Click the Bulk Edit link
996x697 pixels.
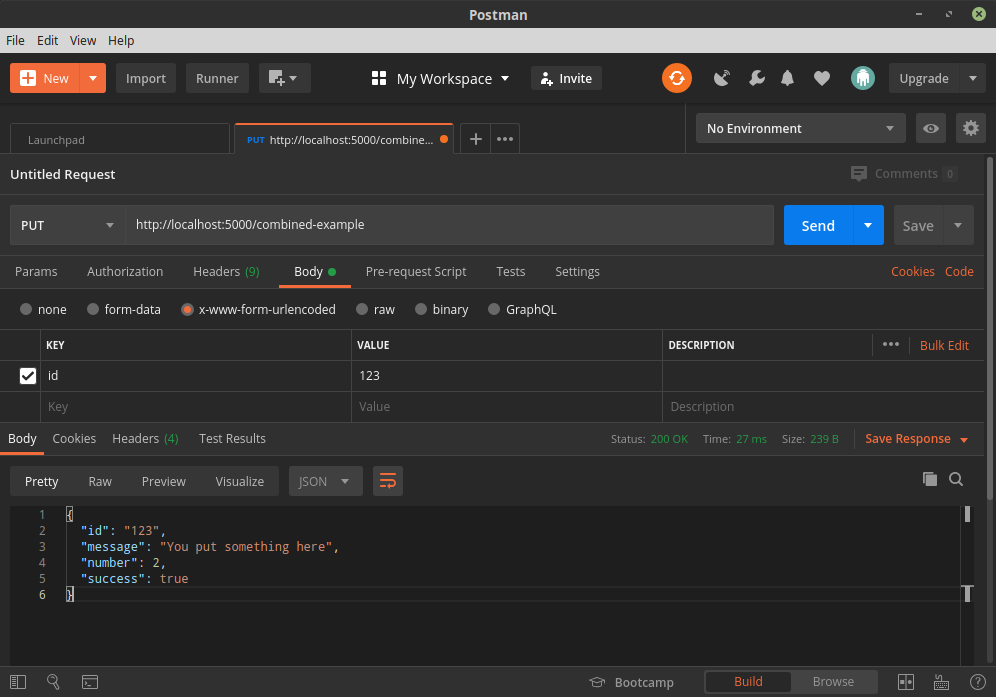pyautogui.click(x=944, y=345)
